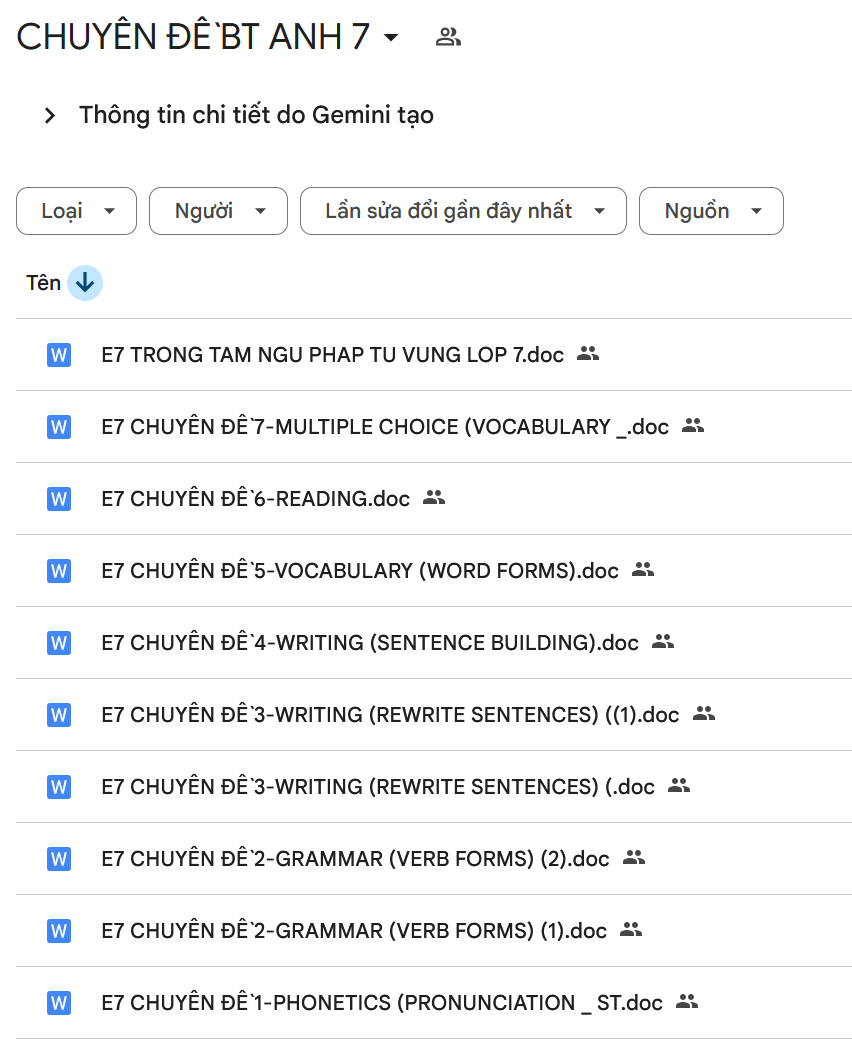Click the sort direction arrow next to Tên
This screenshot has height=1062, width=852.
85,283
